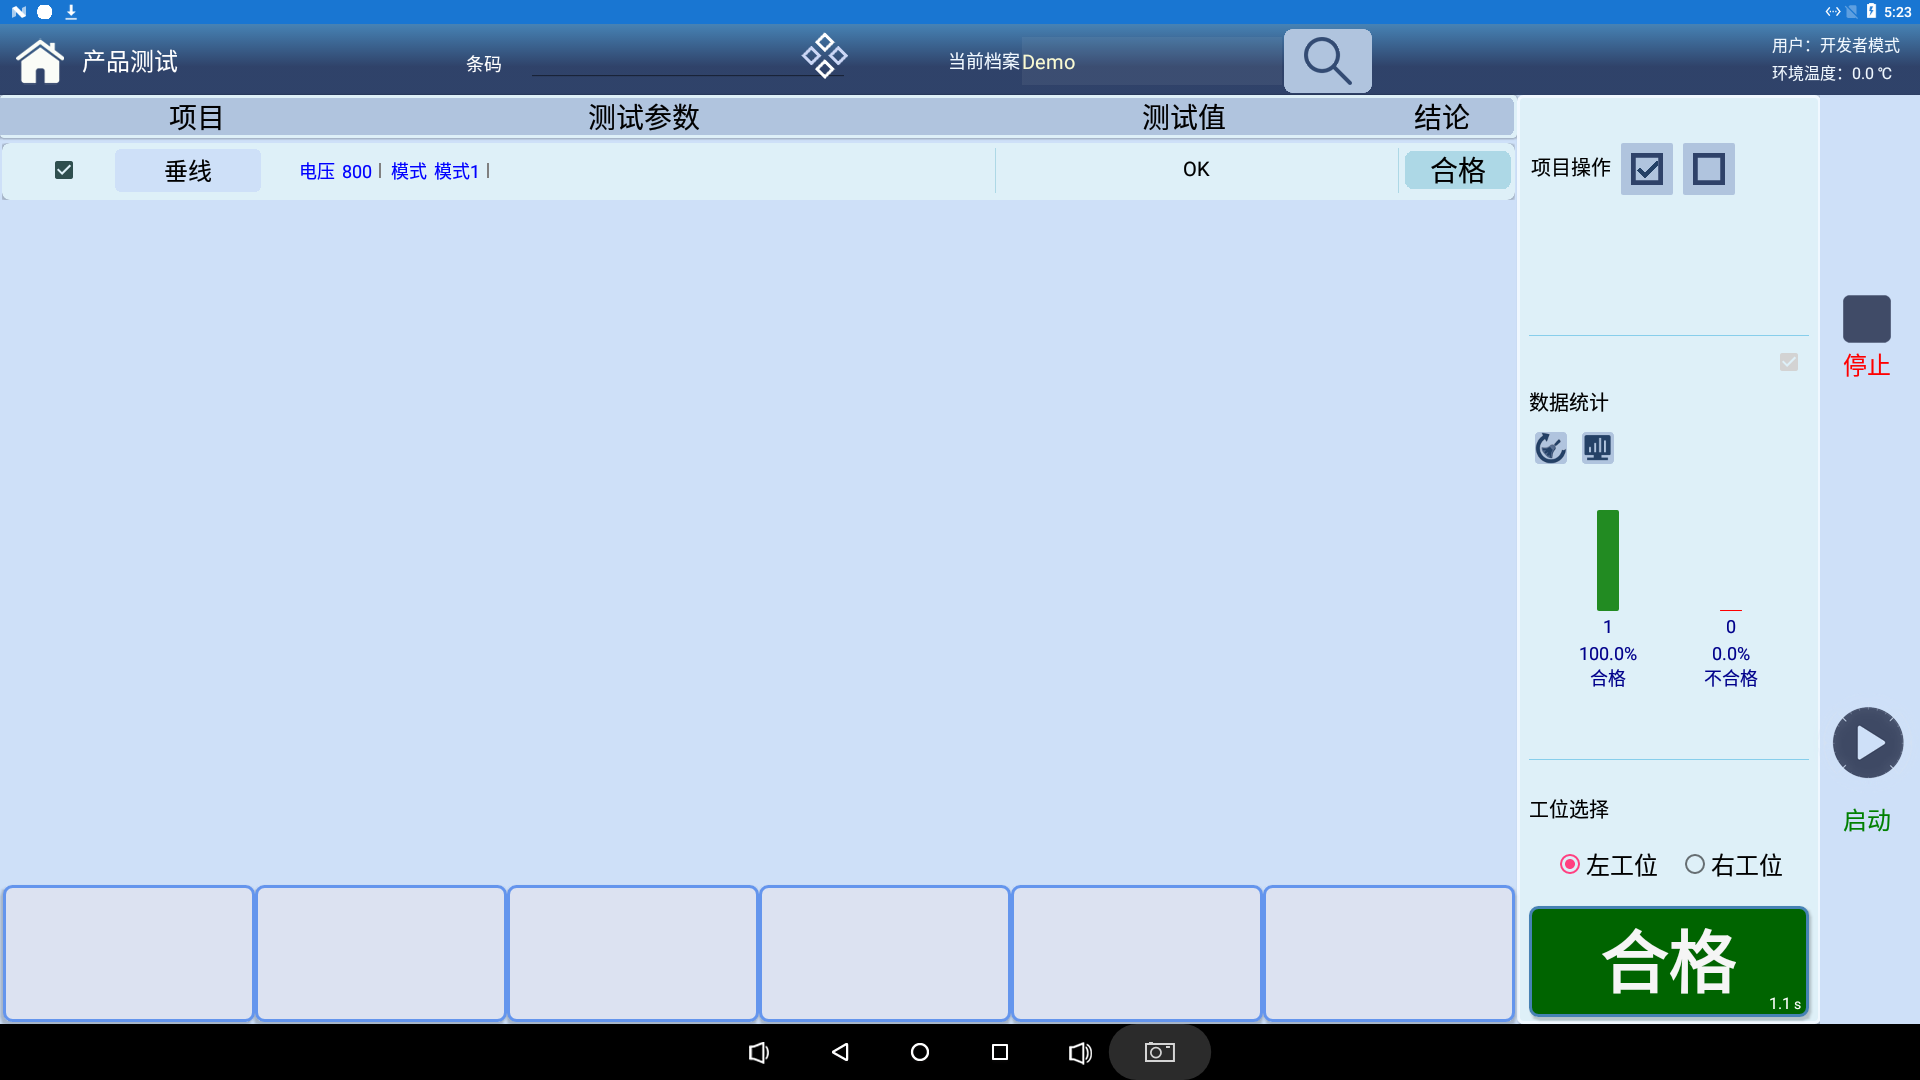Select the 右工位 radio button
Screen dimensions: 1920x1080
(1694, 864)
